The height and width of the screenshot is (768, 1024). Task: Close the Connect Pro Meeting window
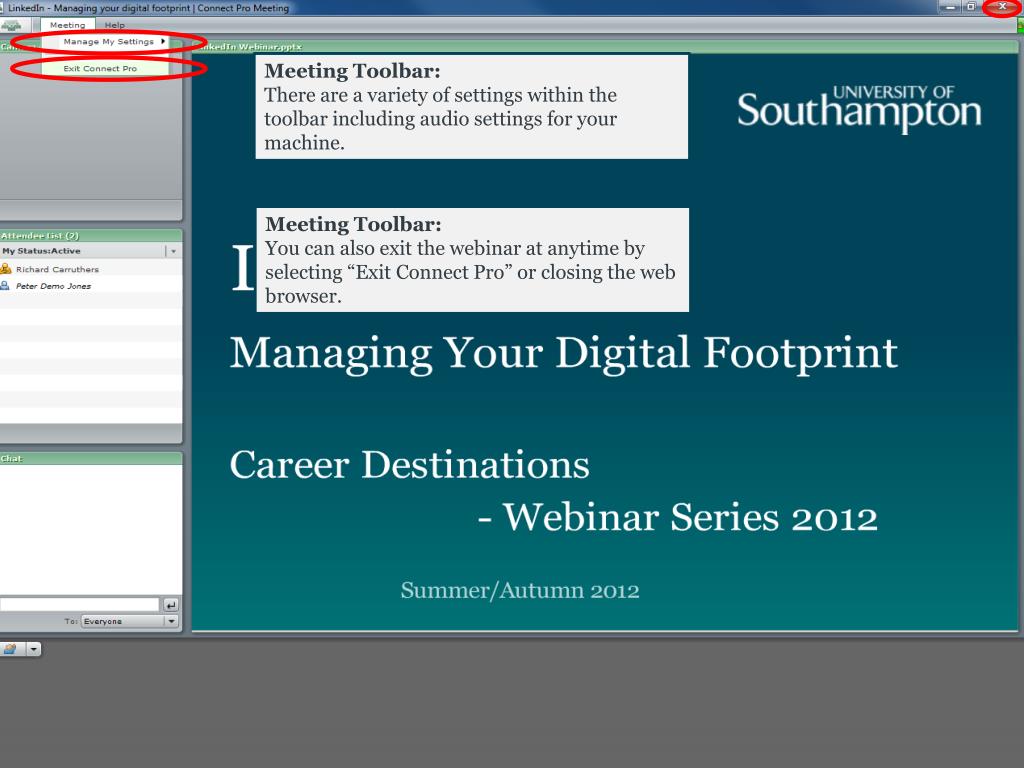point(1002,7)
